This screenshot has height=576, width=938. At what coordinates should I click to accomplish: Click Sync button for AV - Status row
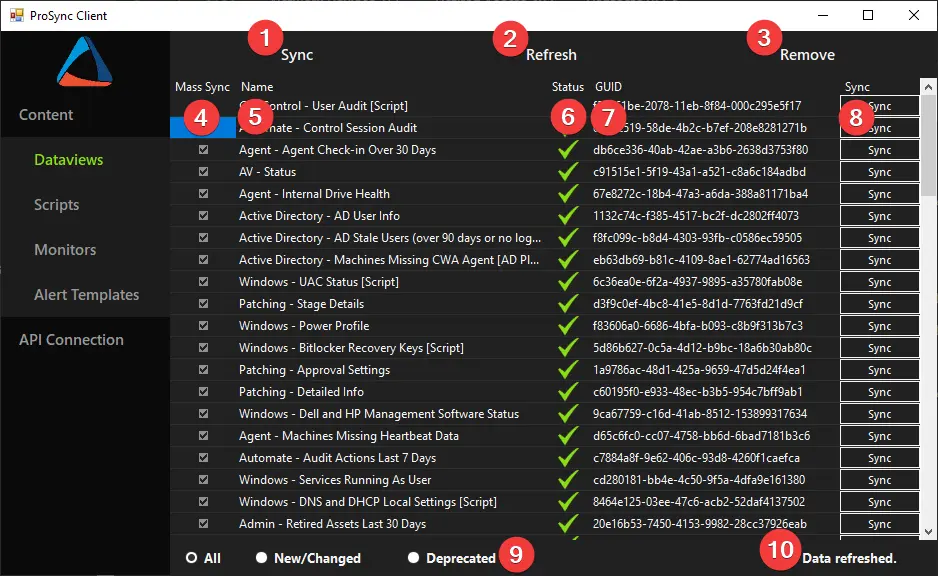[x=879, y=172]
